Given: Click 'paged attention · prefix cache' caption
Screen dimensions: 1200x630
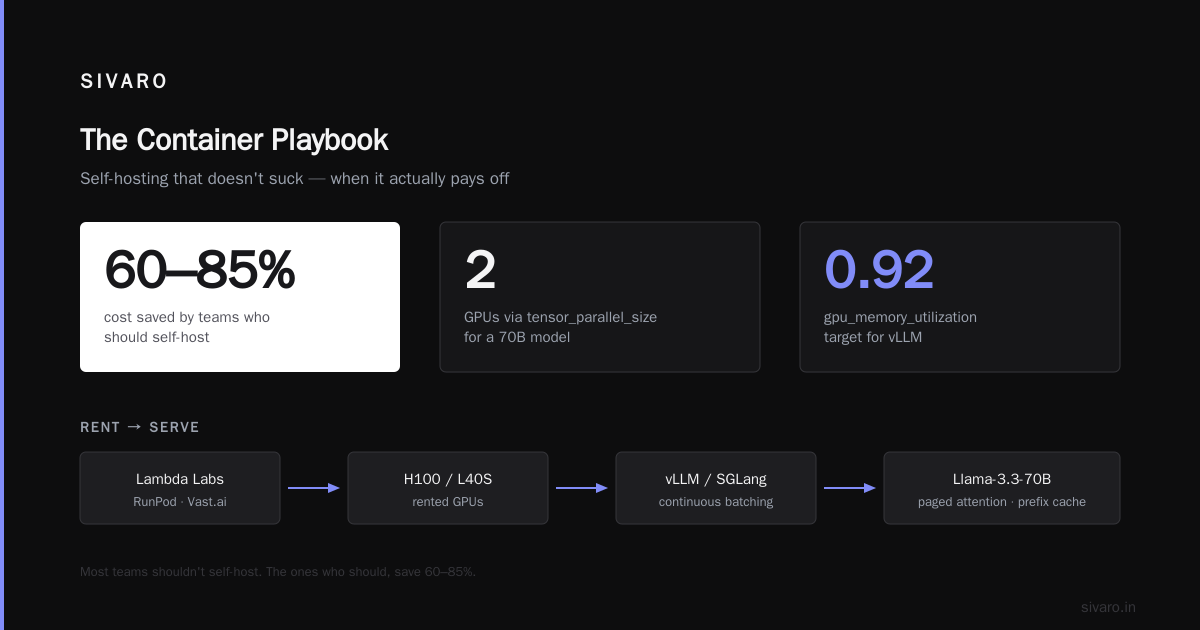Looking at the screenshot, I should tap(1002, 502).
